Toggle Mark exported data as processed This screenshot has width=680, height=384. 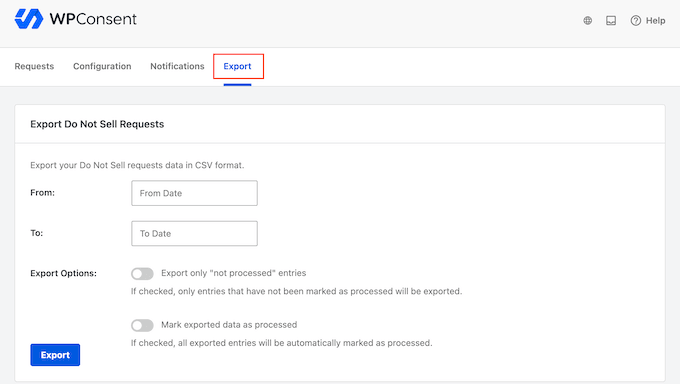142,325
